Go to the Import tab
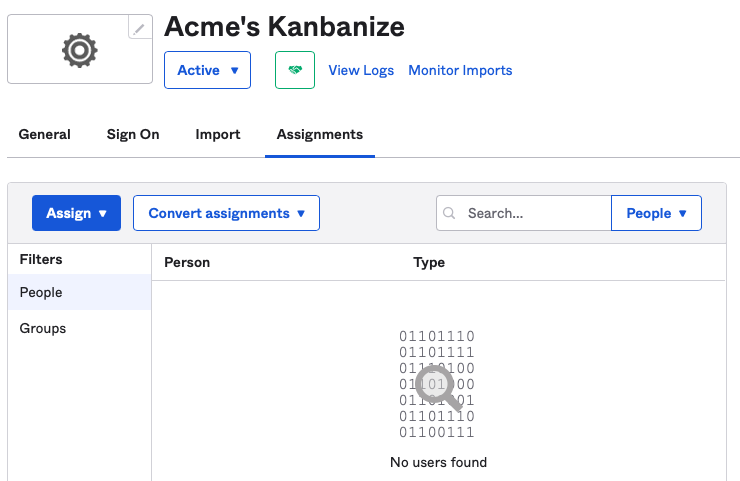Image resolution: width=740 pixels, height=481 pixels. point(218,134)
